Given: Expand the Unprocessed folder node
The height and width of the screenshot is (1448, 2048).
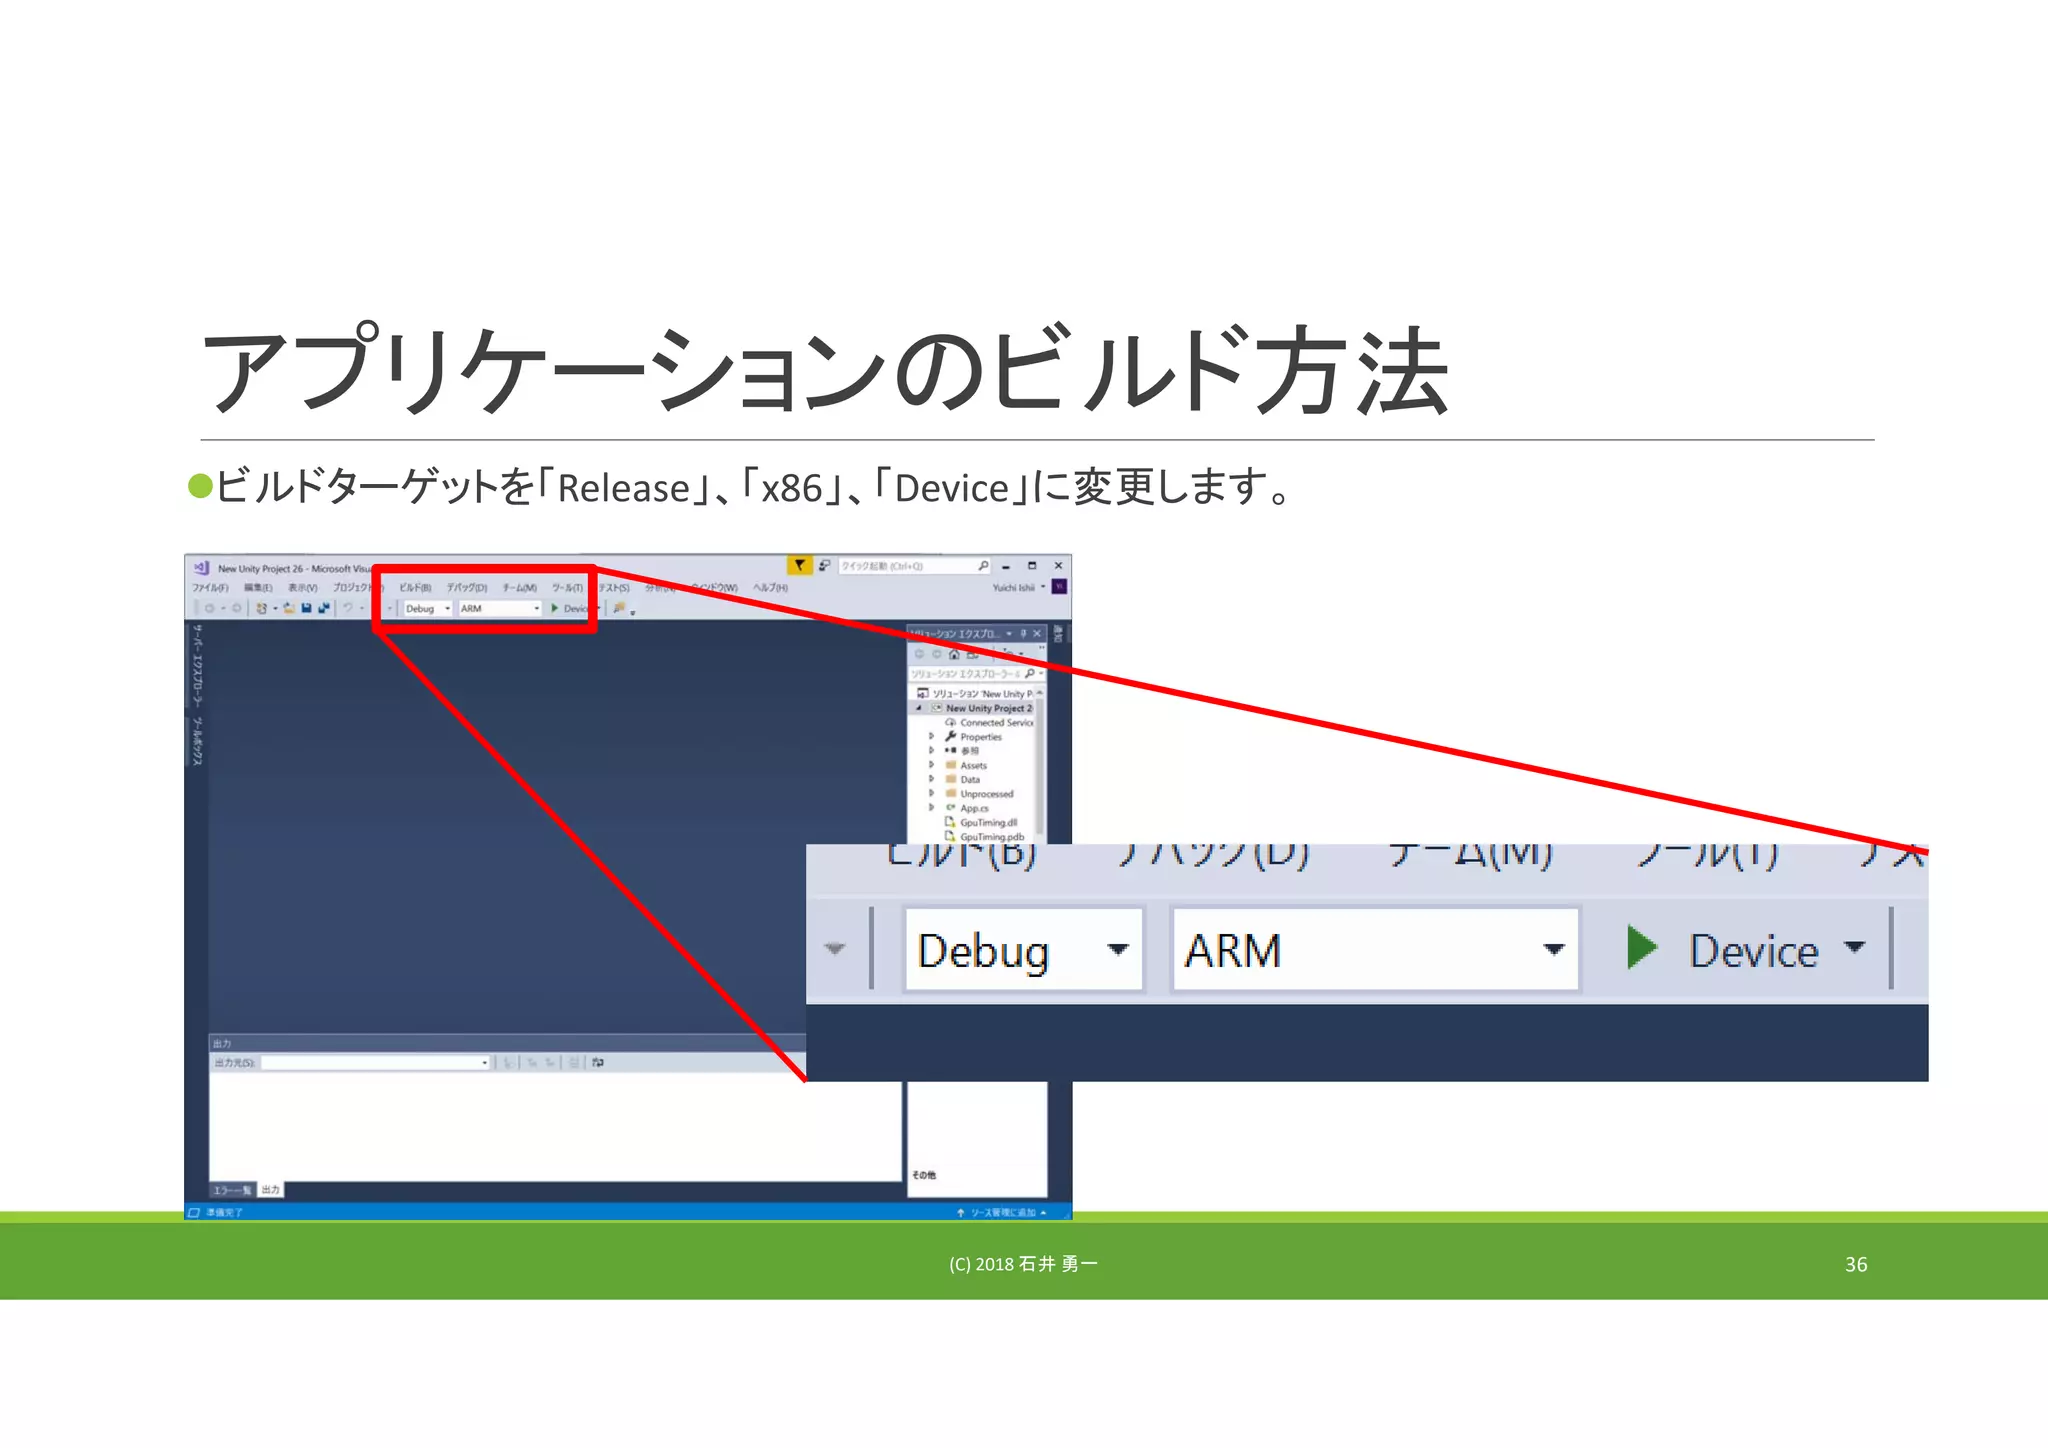Looking at the screenshot, I should click(931, 793).
